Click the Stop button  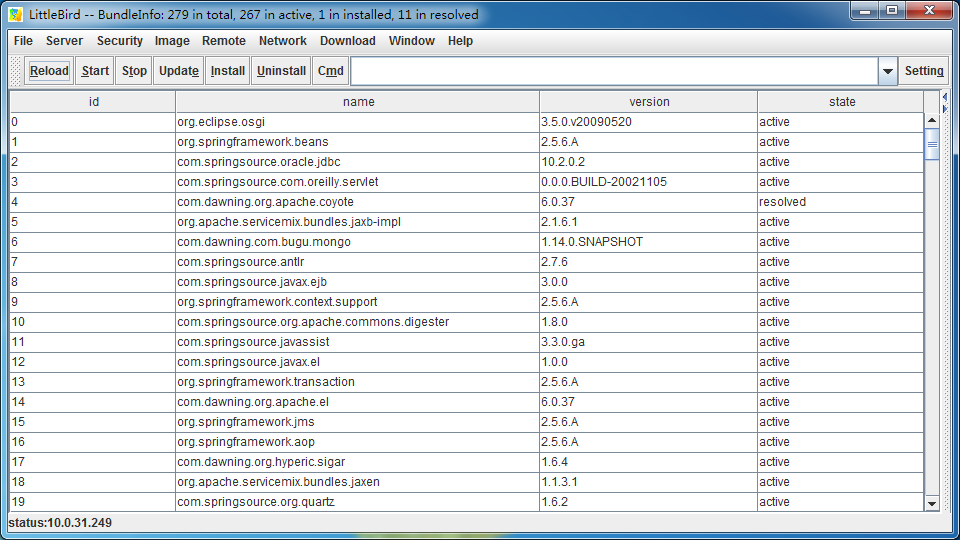pos(133,71)
